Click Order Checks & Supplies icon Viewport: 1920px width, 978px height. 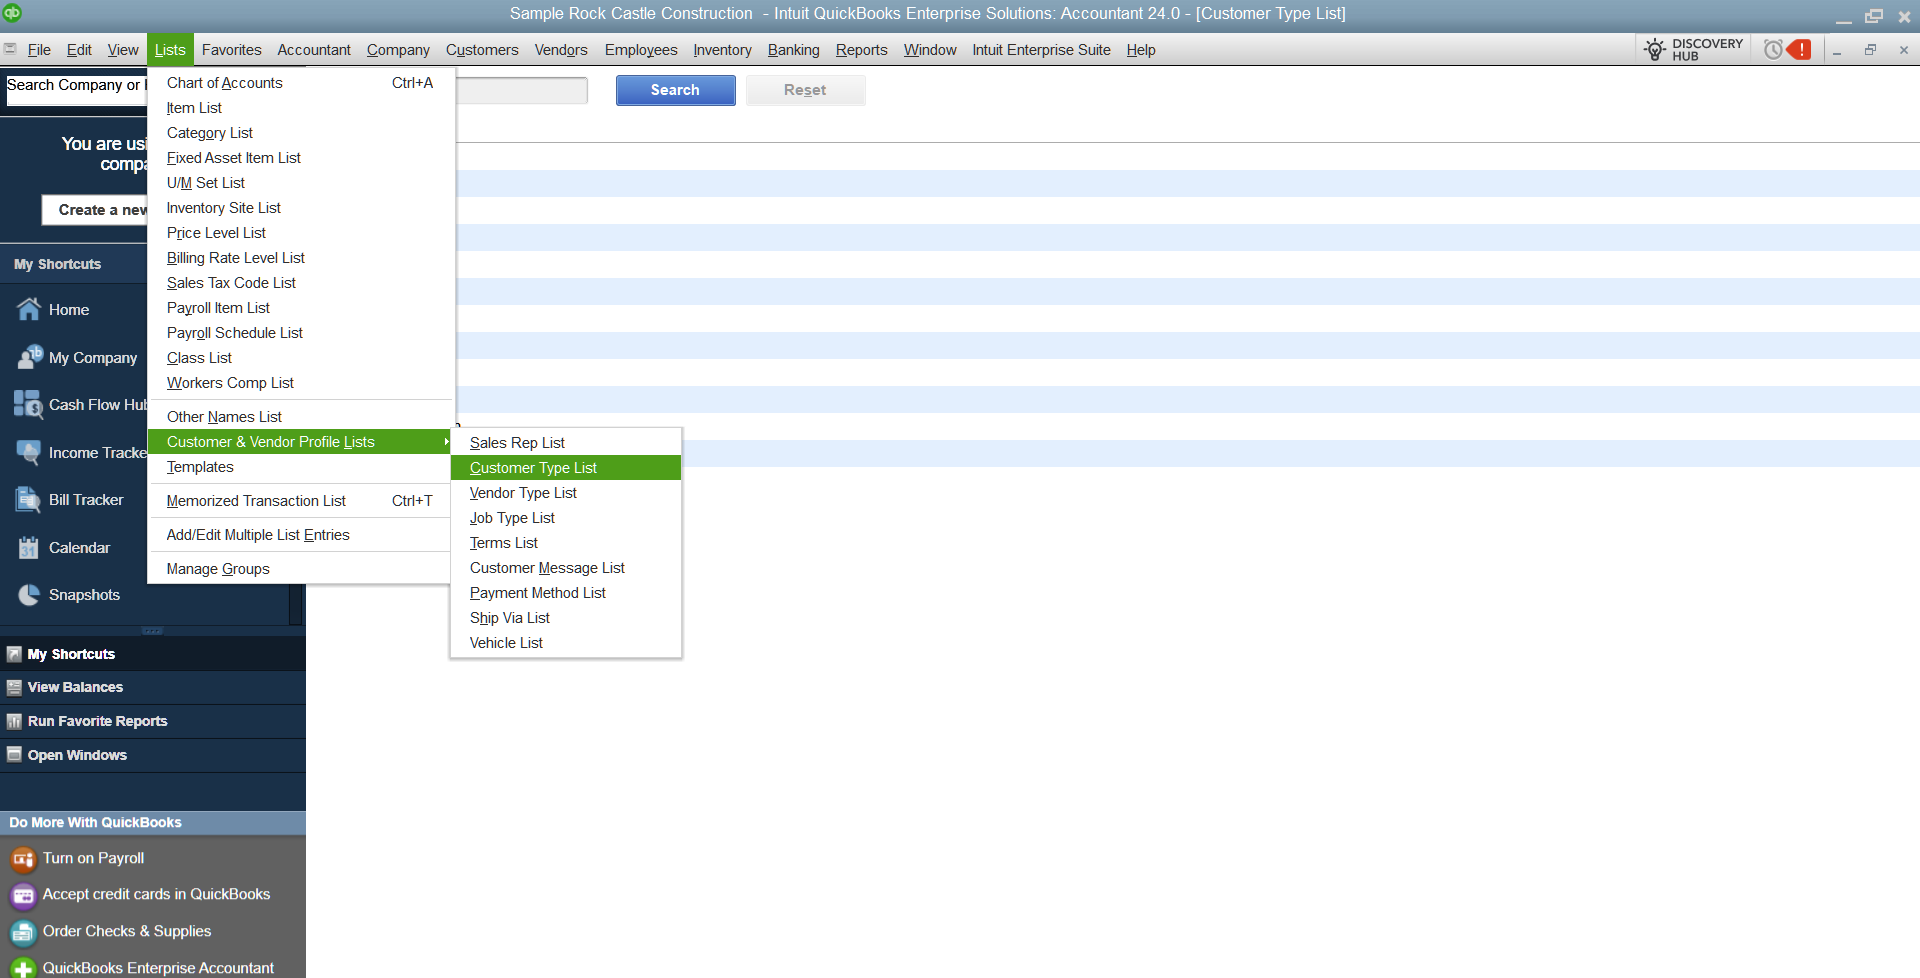pos(23,932)
